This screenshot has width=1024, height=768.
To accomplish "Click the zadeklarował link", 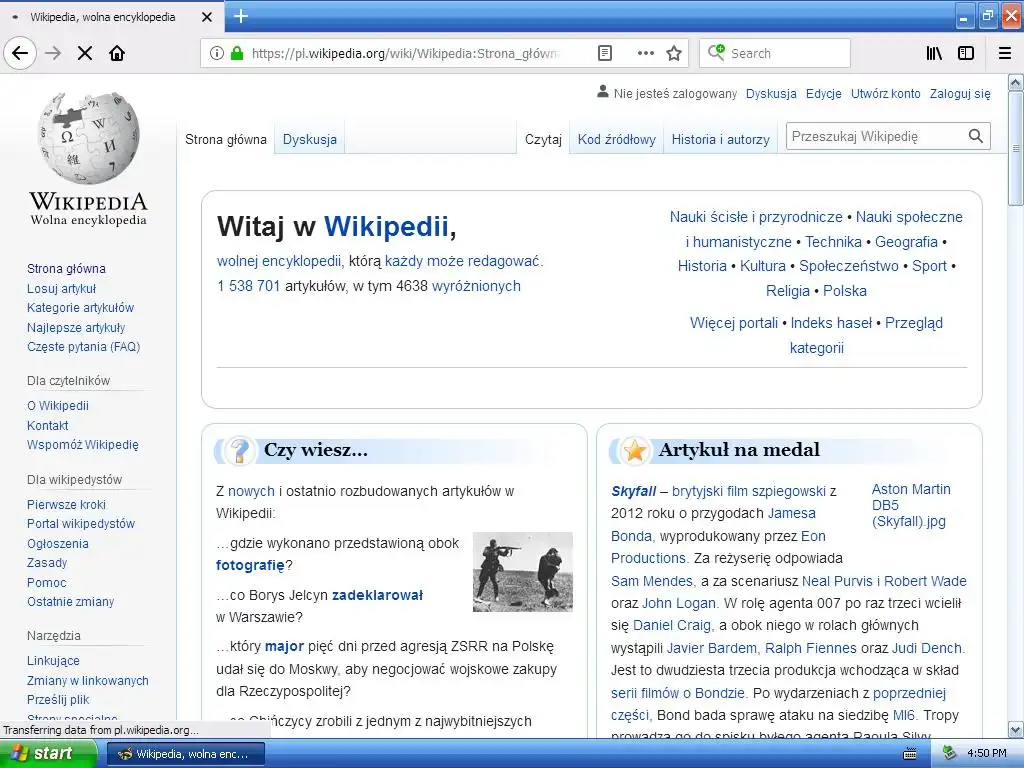I will 377,595.
